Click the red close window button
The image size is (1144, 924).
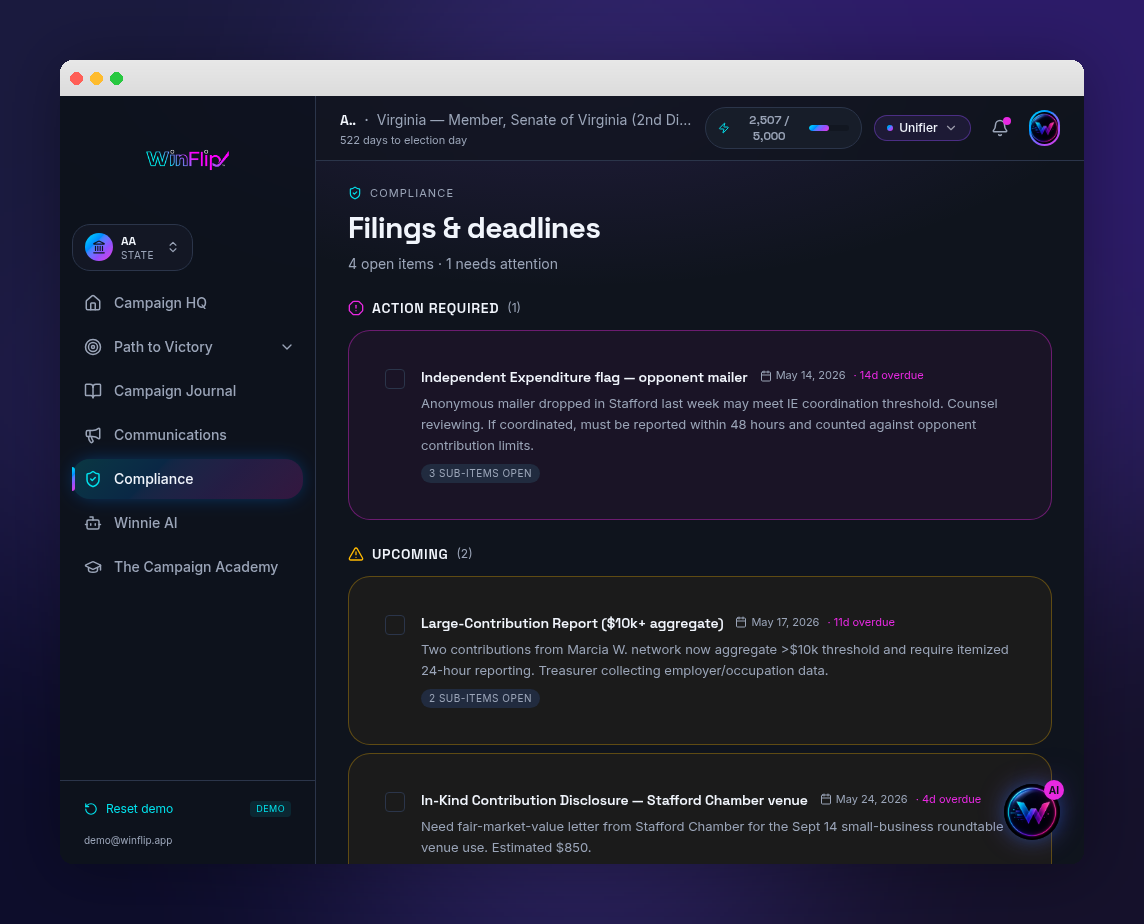[77, 78]
